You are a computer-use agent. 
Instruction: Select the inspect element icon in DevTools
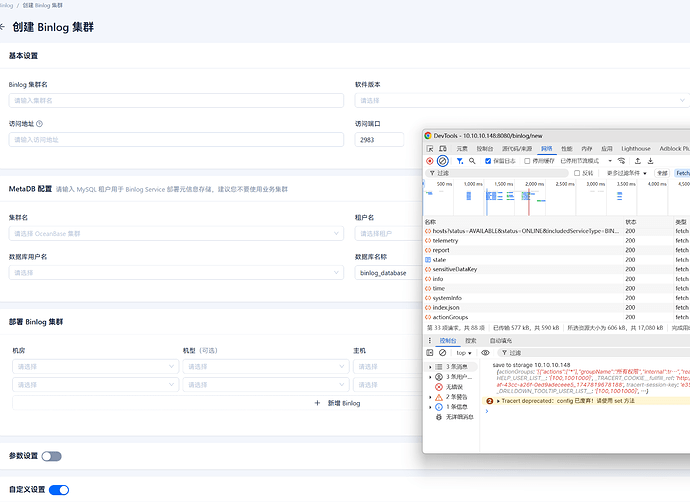[430, 149]
